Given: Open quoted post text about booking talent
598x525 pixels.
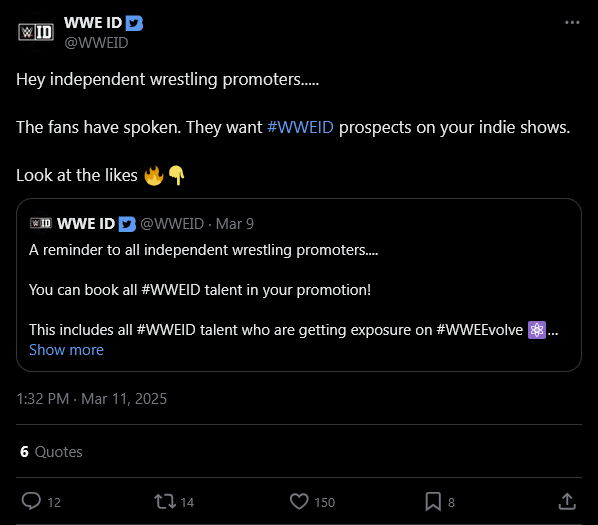Looking at the screenshot, I should [200, 290].
